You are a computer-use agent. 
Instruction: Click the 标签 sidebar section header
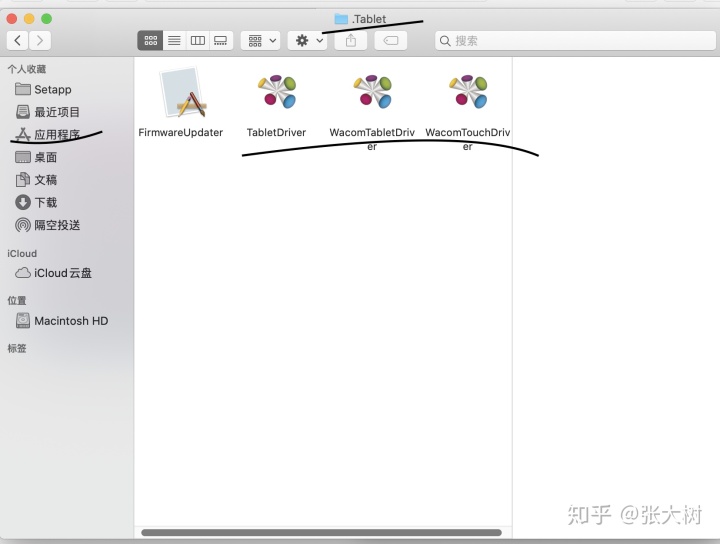(x=17, y=348)
